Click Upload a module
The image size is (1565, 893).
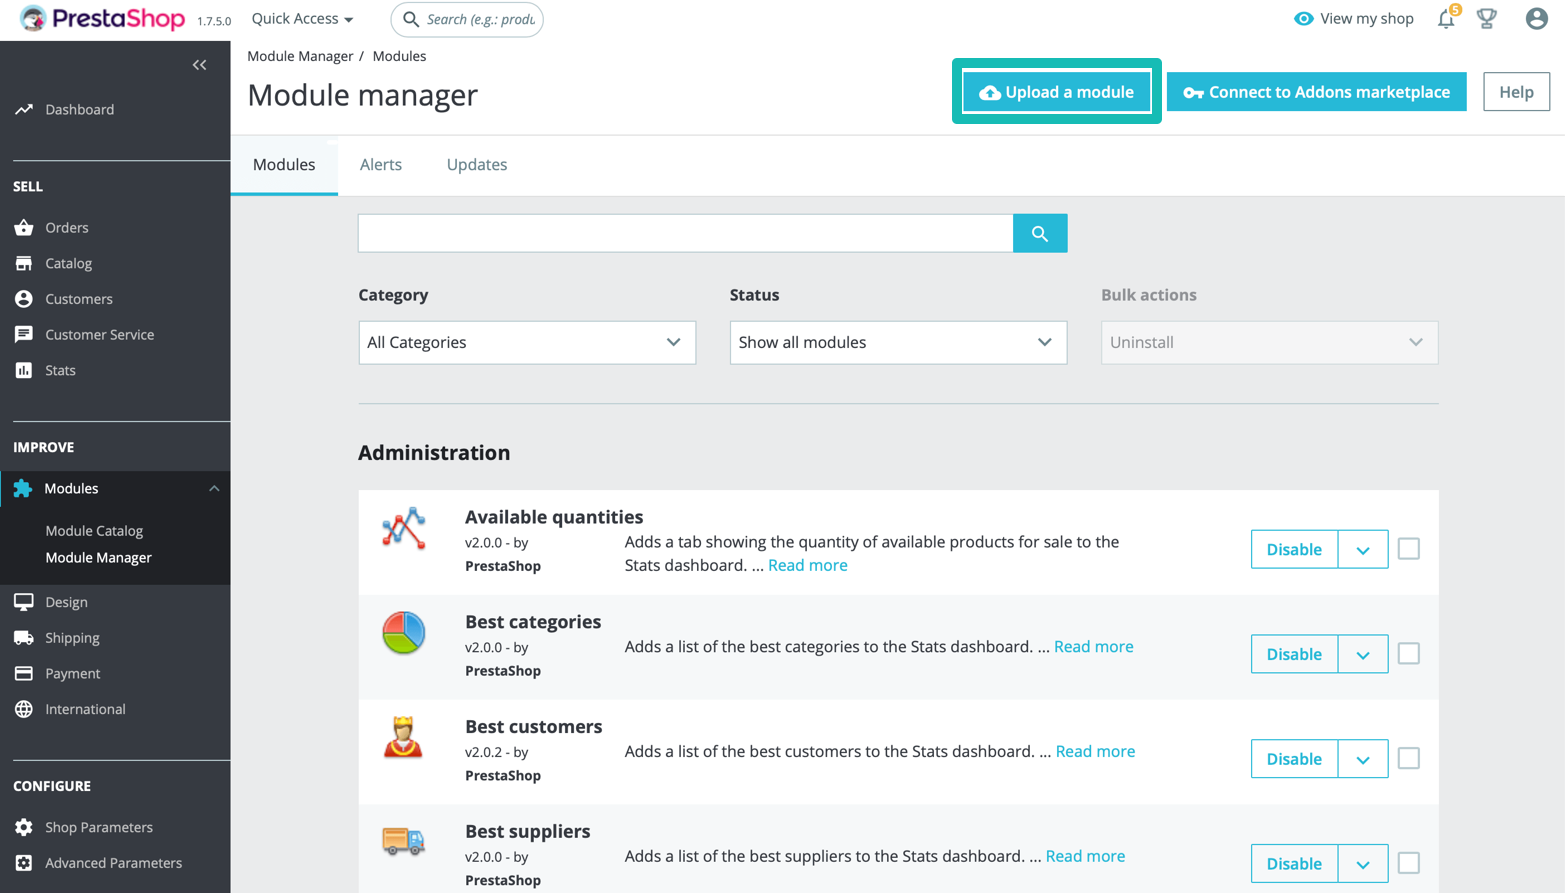[1055, 91]
